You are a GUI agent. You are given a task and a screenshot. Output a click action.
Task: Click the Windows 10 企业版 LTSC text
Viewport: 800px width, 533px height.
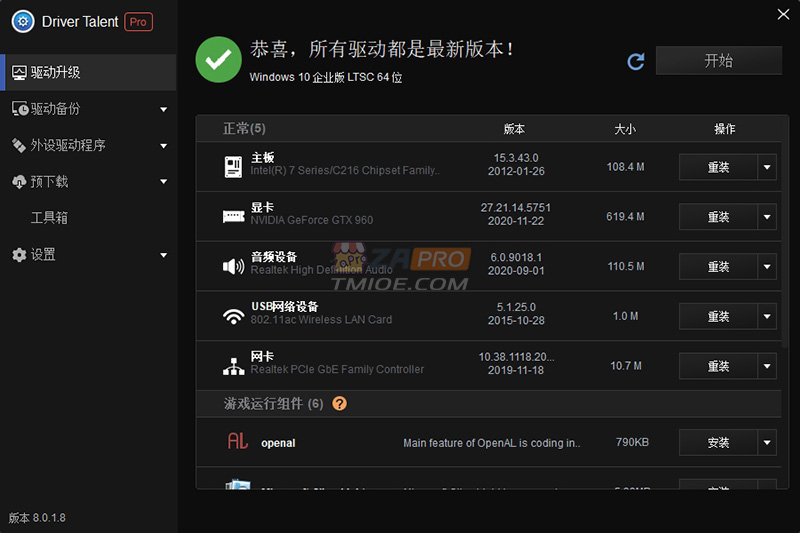pos(326,78)
